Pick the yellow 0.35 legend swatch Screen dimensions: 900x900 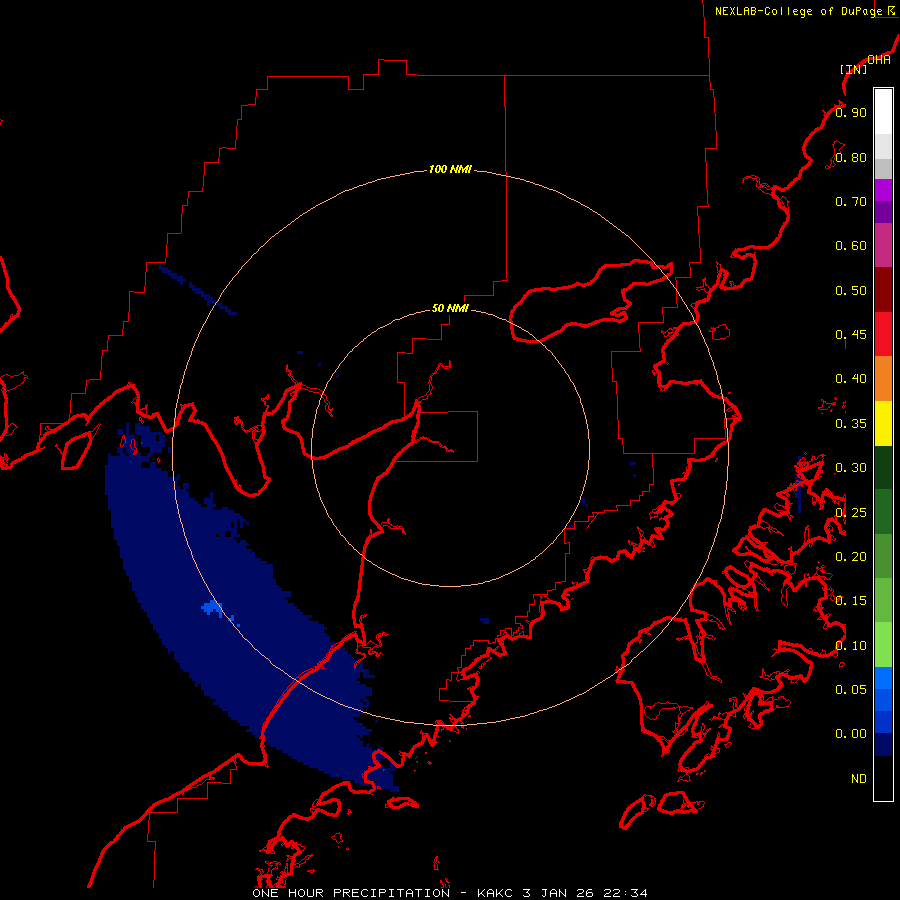point(883,423)
